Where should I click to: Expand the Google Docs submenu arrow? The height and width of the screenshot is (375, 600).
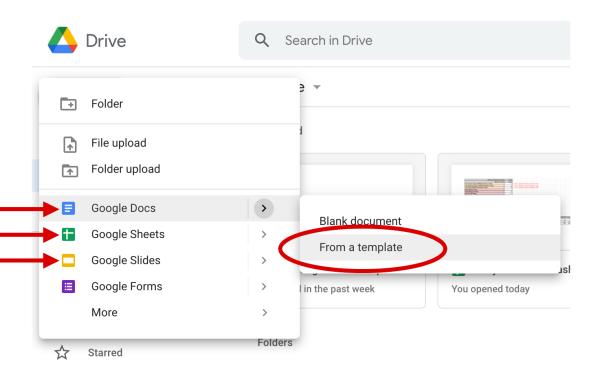coord(264,208)
